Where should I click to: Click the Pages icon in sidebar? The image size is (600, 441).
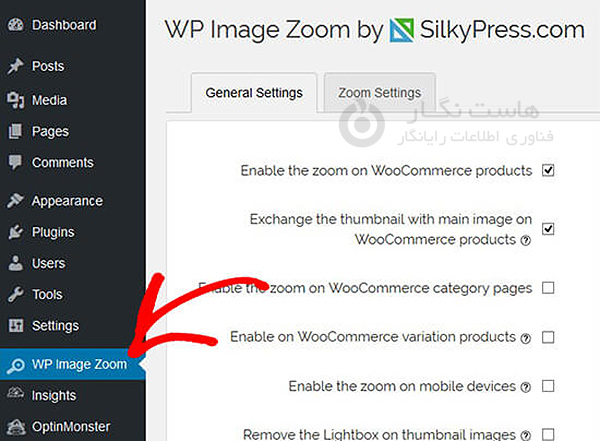(x=15, y=131)
